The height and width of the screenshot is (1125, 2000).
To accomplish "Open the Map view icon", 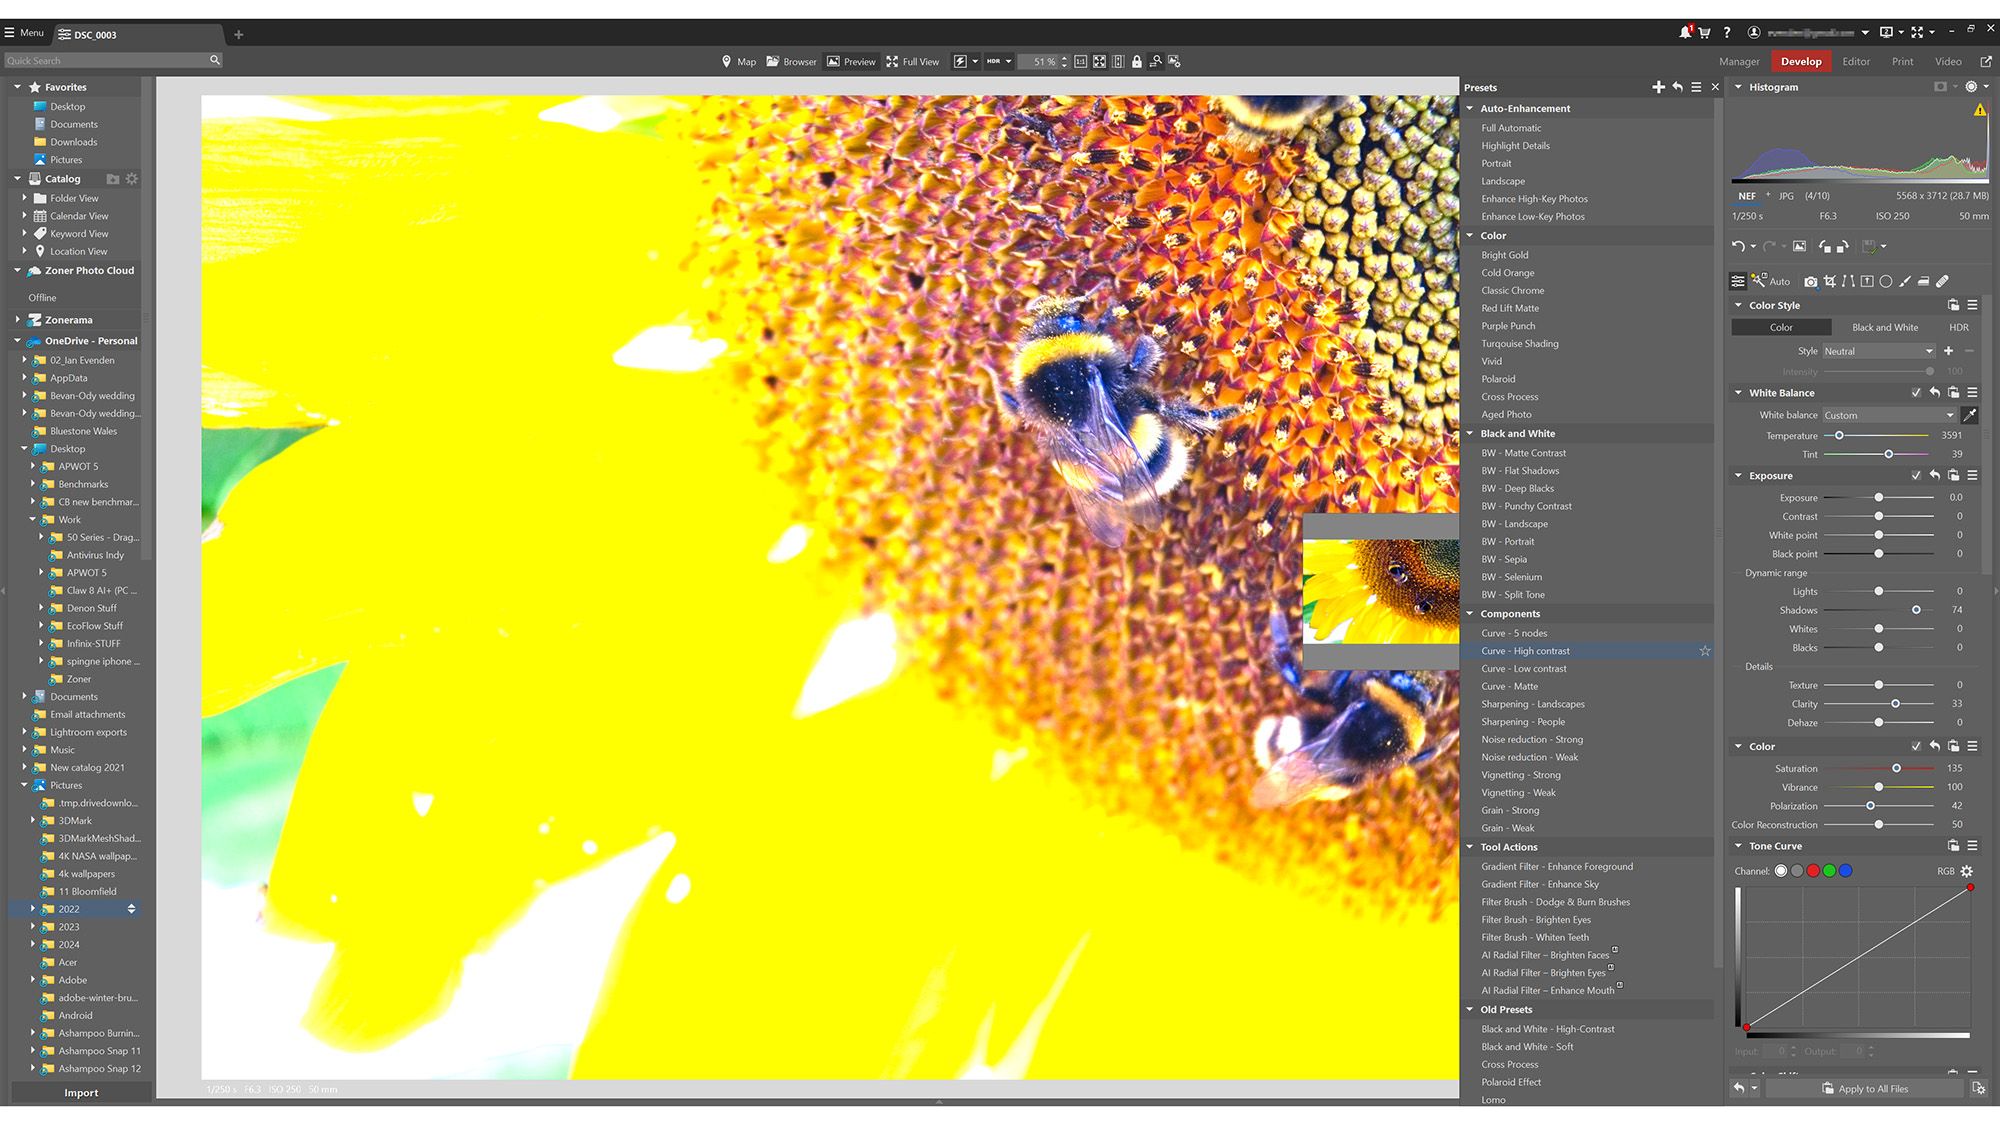I will (x=727, y=61).
